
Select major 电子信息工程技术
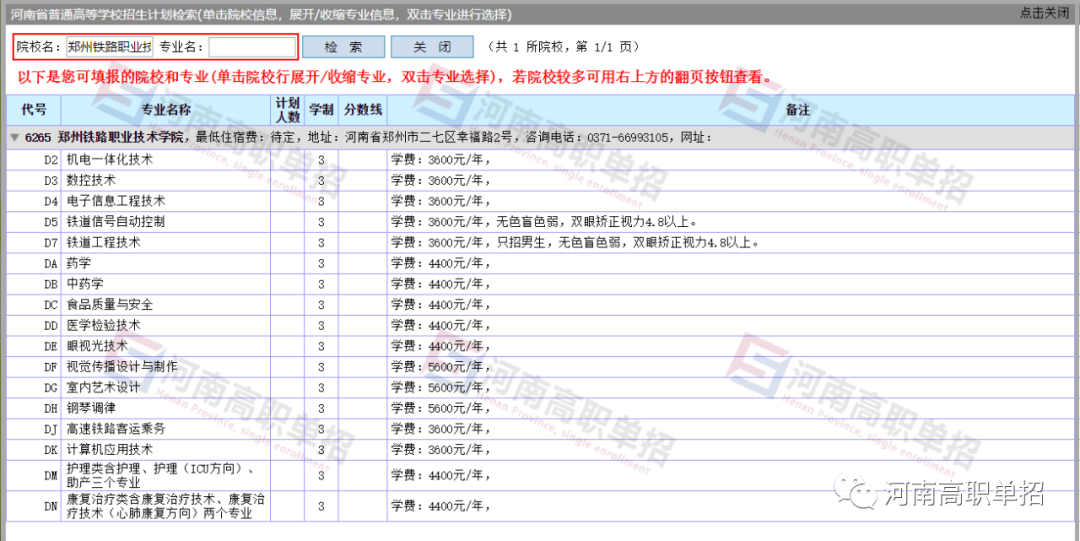(x=116, y=201)
